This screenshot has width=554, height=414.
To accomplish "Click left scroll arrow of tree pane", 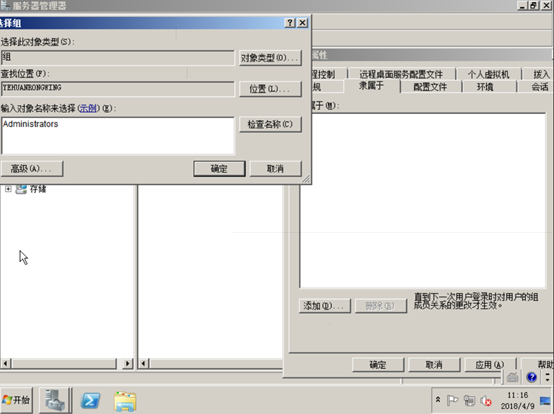I will pos(6,363).
